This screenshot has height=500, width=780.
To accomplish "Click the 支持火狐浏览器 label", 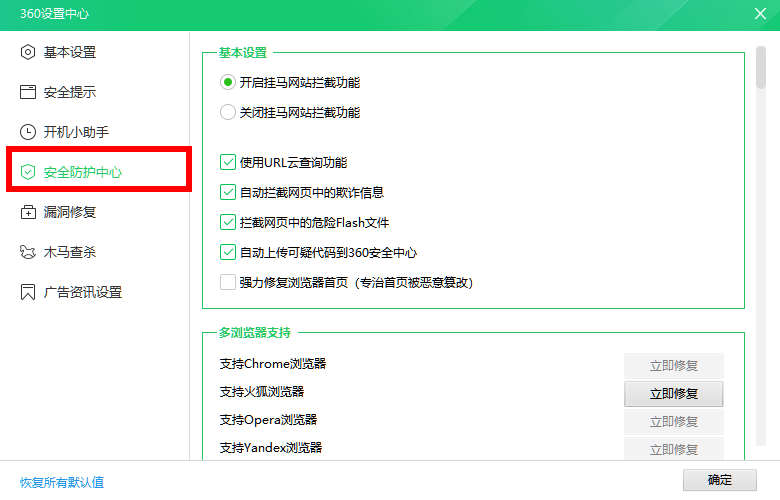I will (262, 392).
